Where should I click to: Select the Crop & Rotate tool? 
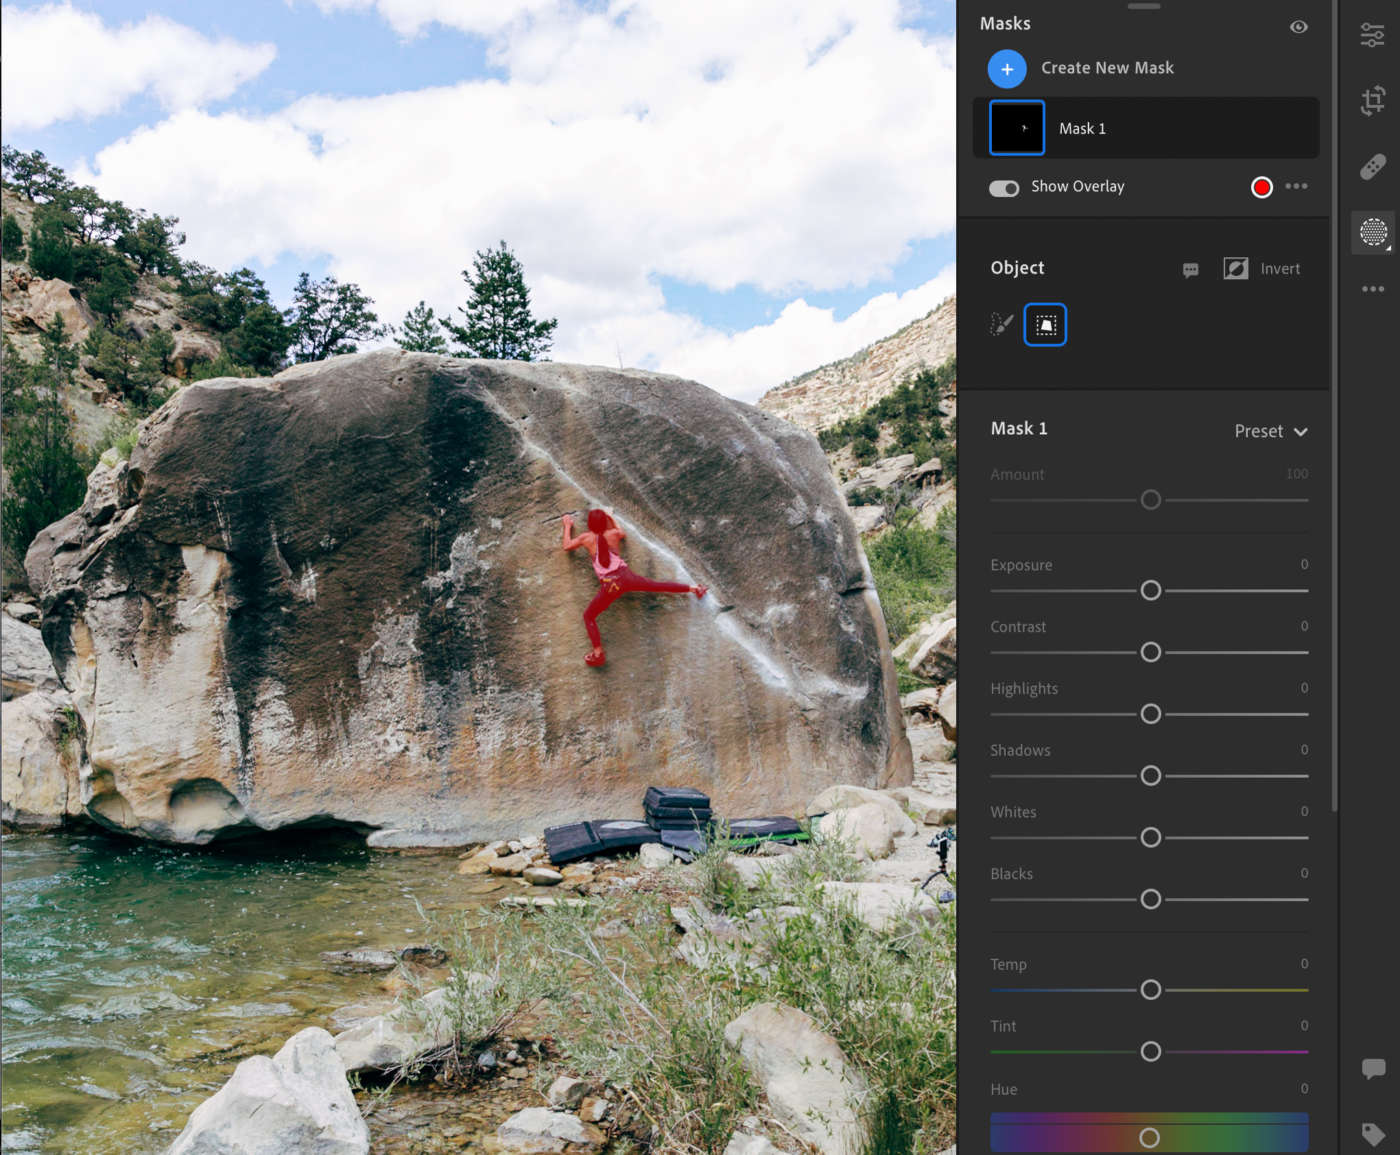[1372, 100]
